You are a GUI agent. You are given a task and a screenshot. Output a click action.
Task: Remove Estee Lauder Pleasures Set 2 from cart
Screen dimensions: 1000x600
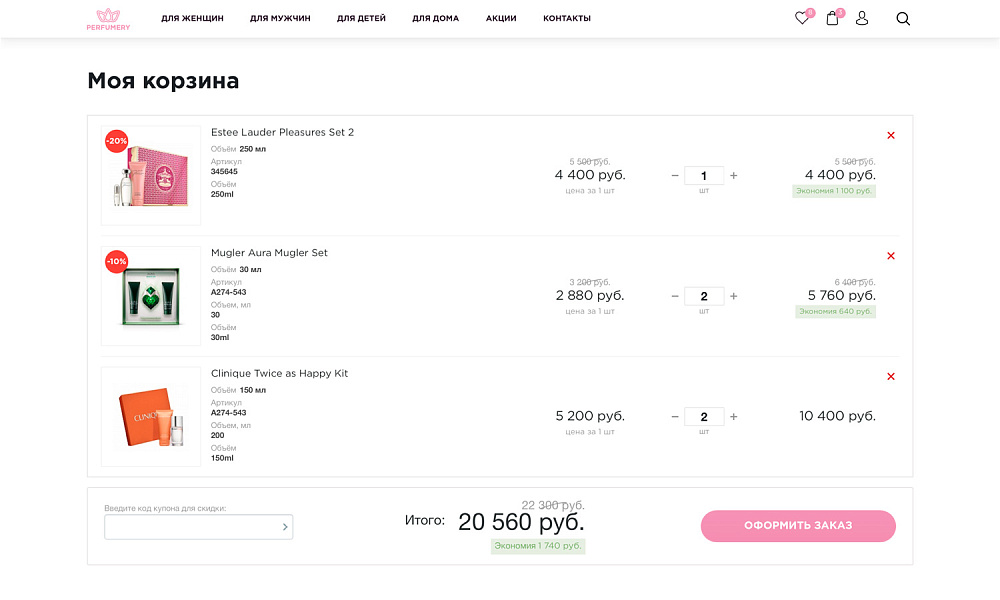click(891, 135)
